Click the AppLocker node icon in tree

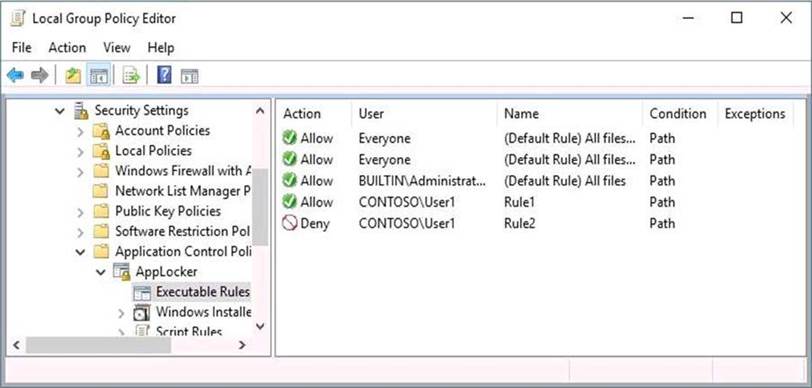click(121, 271)
